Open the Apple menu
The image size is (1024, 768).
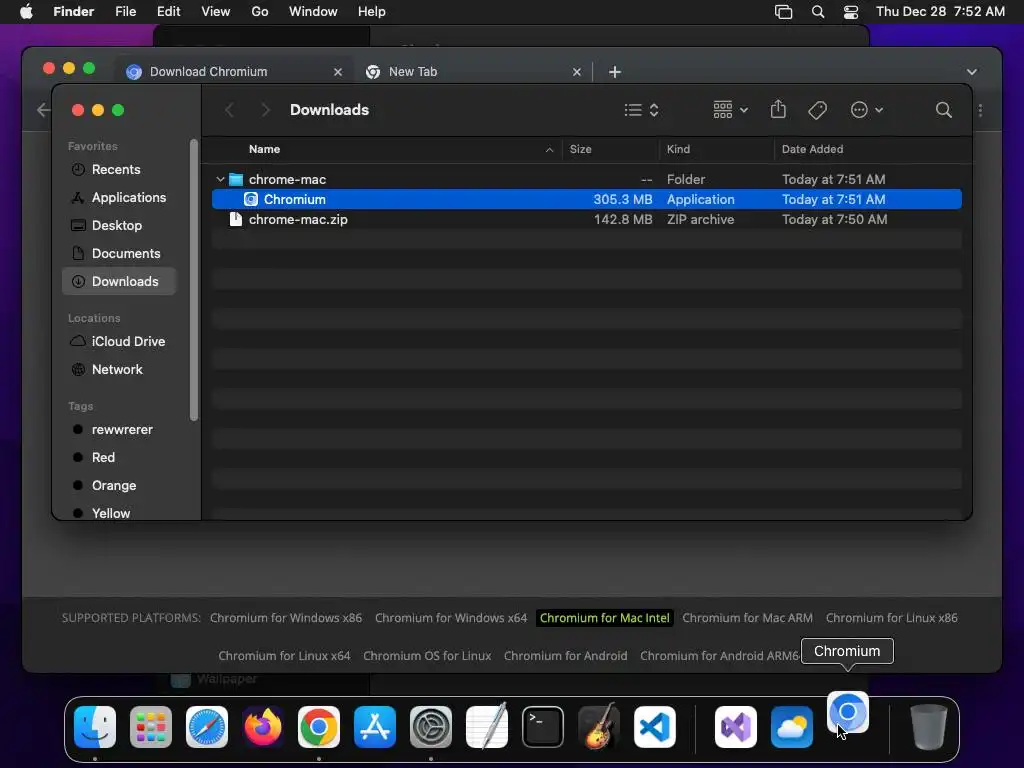coord(26,12)
